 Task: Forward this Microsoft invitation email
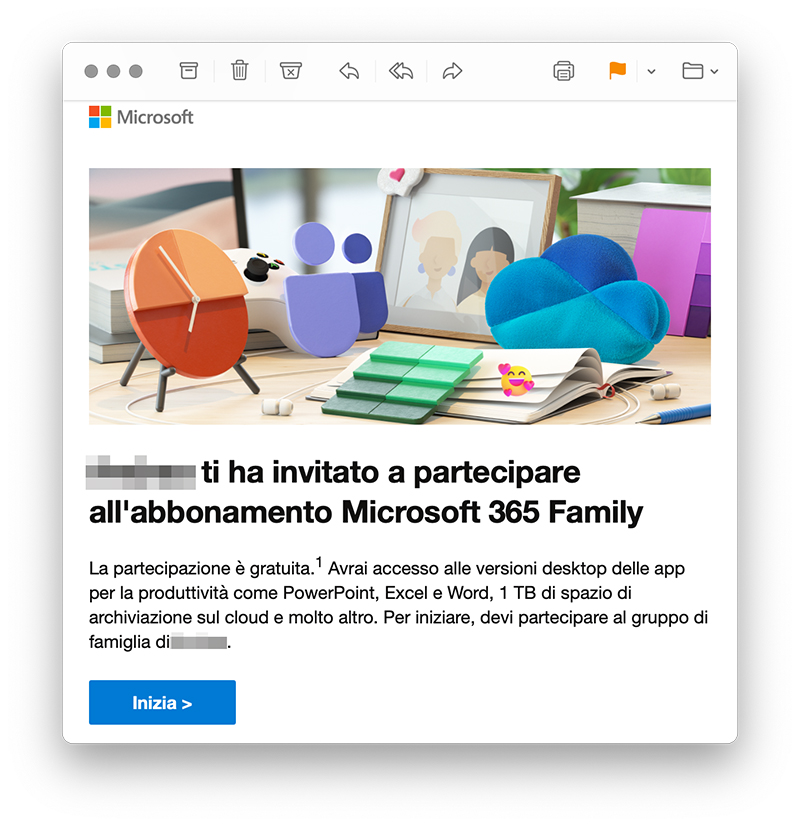pyautogui.click(x=451, y=71)
